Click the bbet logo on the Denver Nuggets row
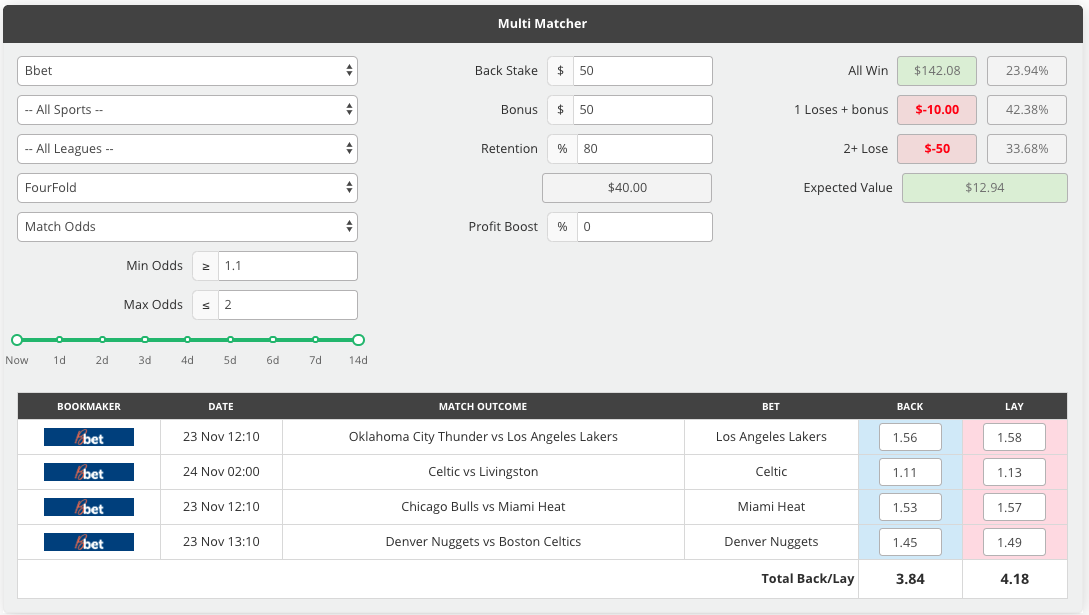 89,541
